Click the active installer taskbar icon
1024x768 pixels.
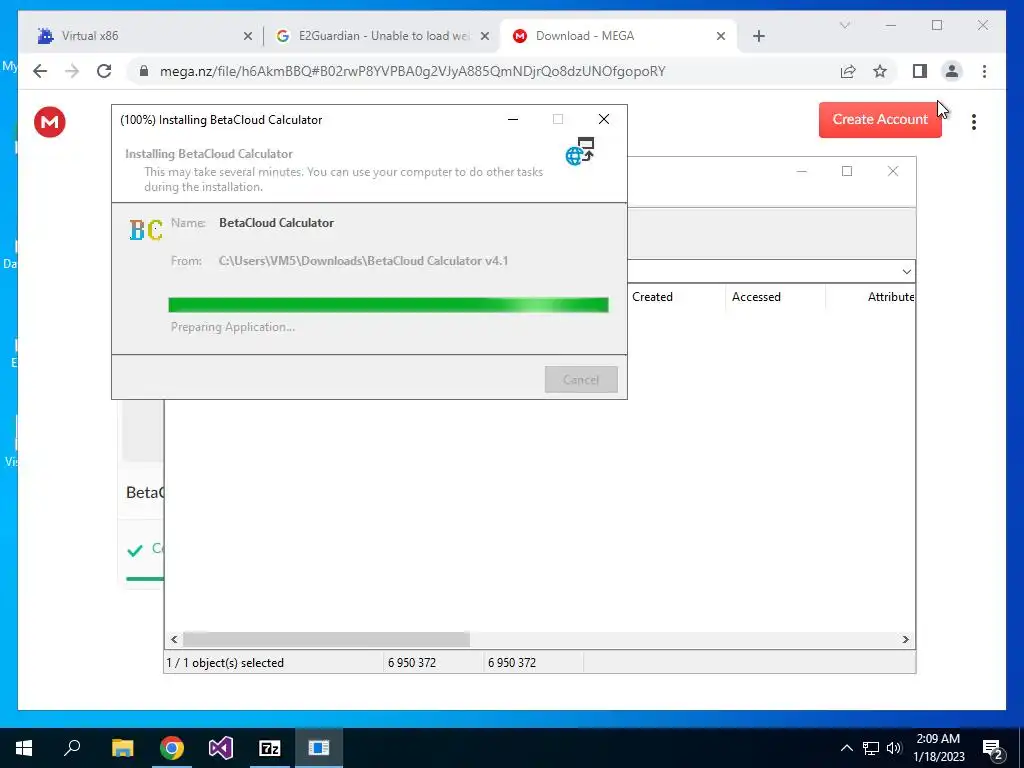click(319, 748)
